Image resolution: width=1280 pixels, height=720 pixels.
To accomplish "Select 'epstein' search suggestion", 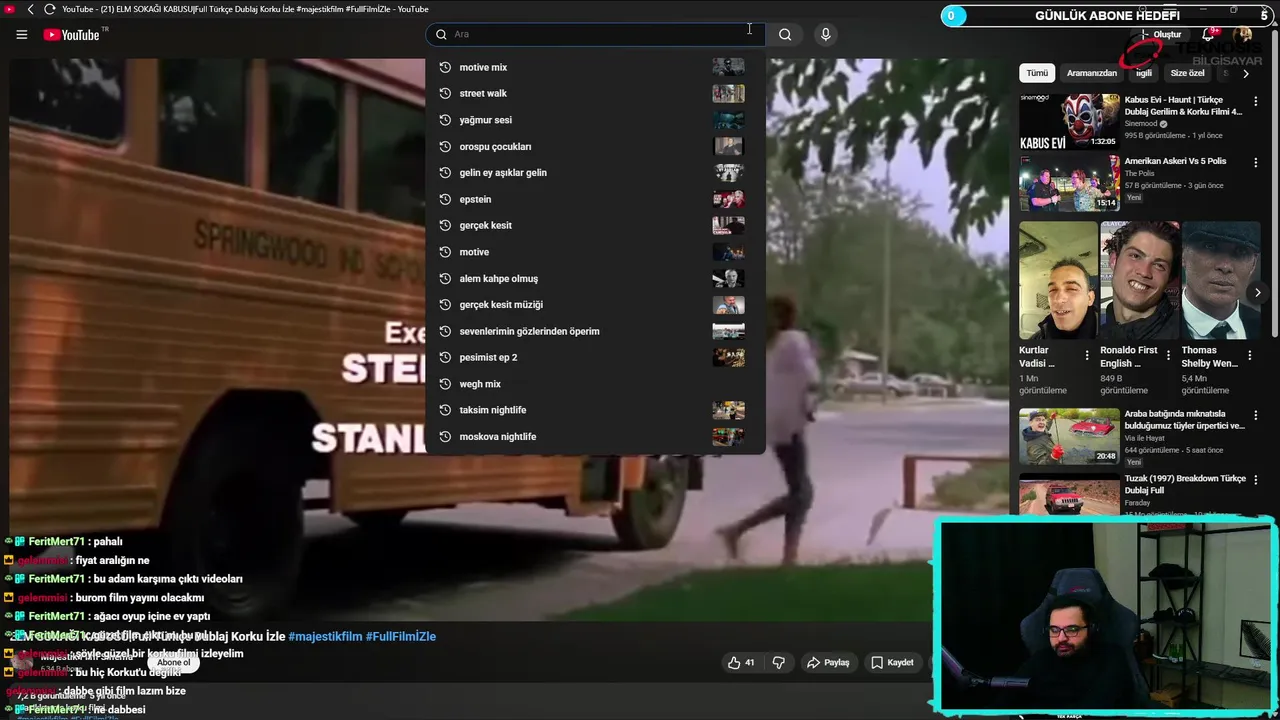I will click(x=595, y=199).
